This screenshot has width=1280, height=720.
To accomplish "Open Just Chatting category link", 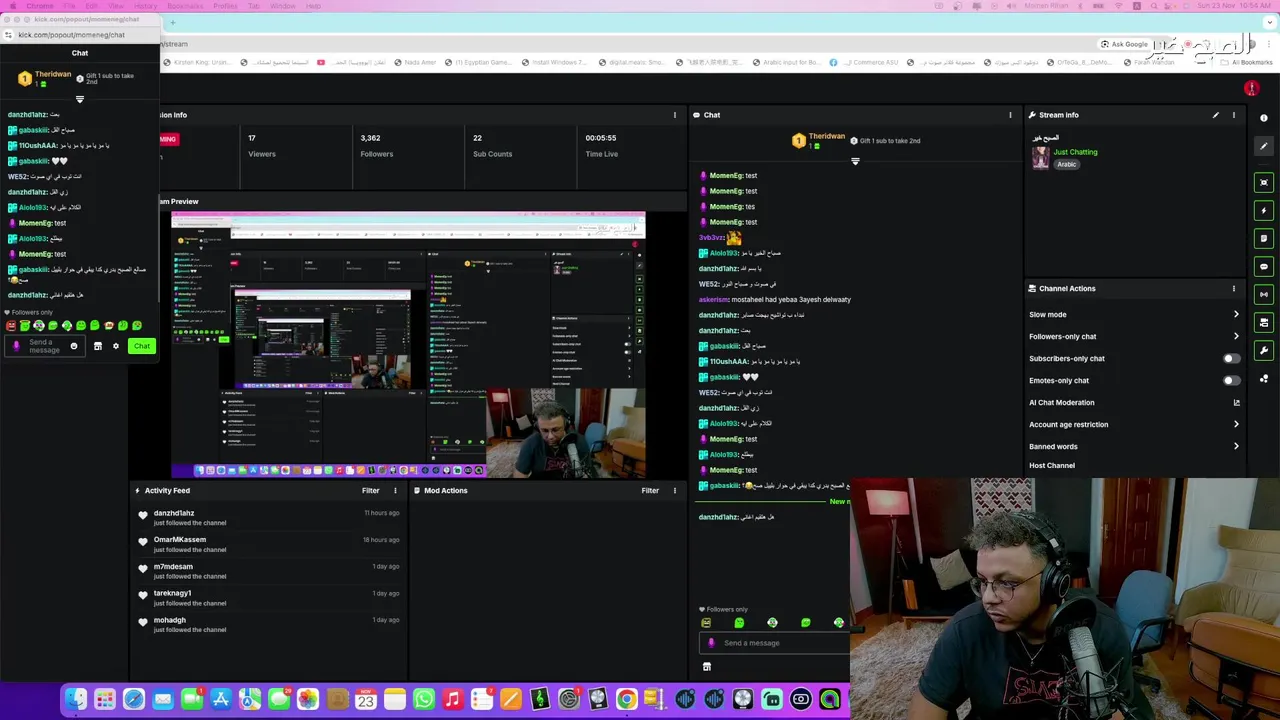I will tap(1076, 152).
